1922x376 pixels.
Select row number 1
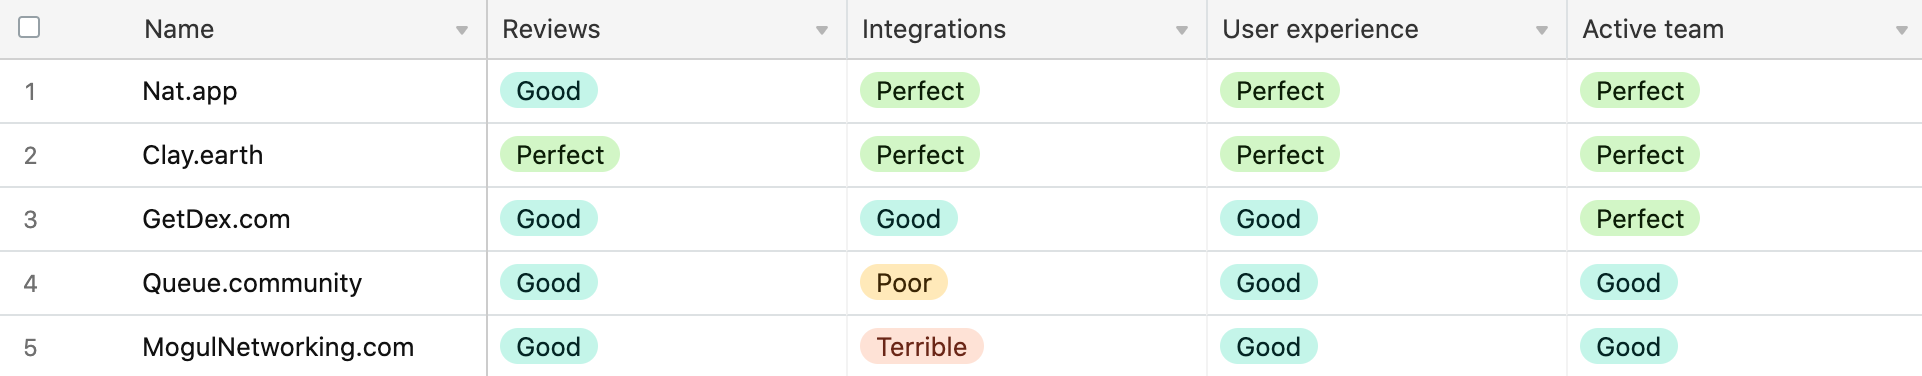coord(30,92)
